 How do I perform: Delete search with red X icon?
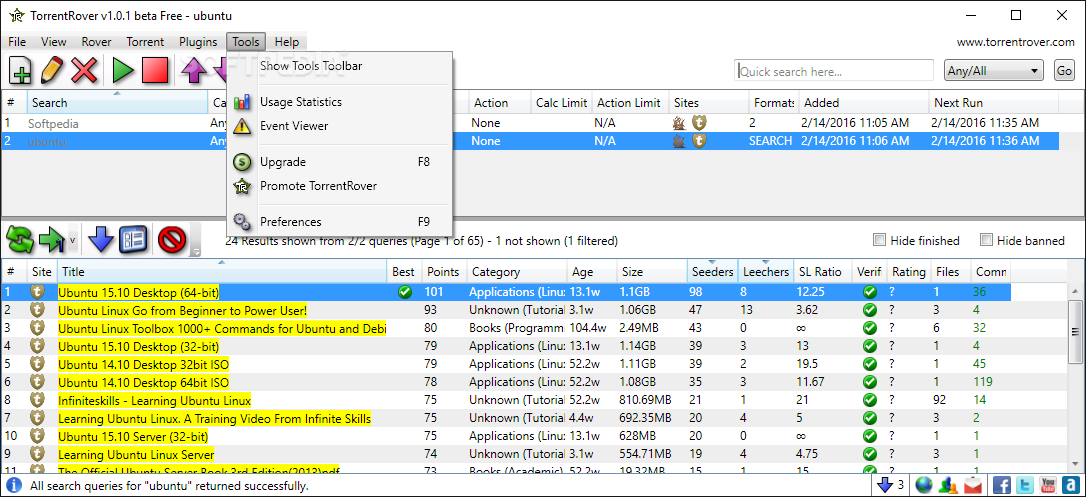(84, 71)
